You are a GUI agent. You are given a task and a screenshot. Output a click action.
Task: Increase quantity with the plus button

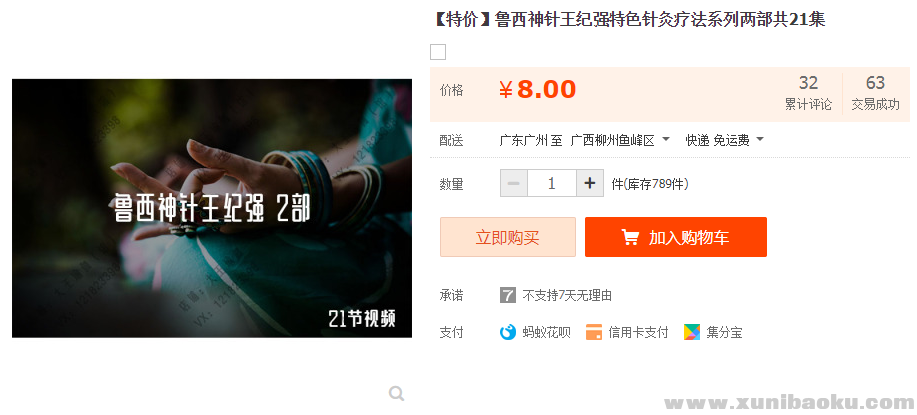click(x=590, y=184)
